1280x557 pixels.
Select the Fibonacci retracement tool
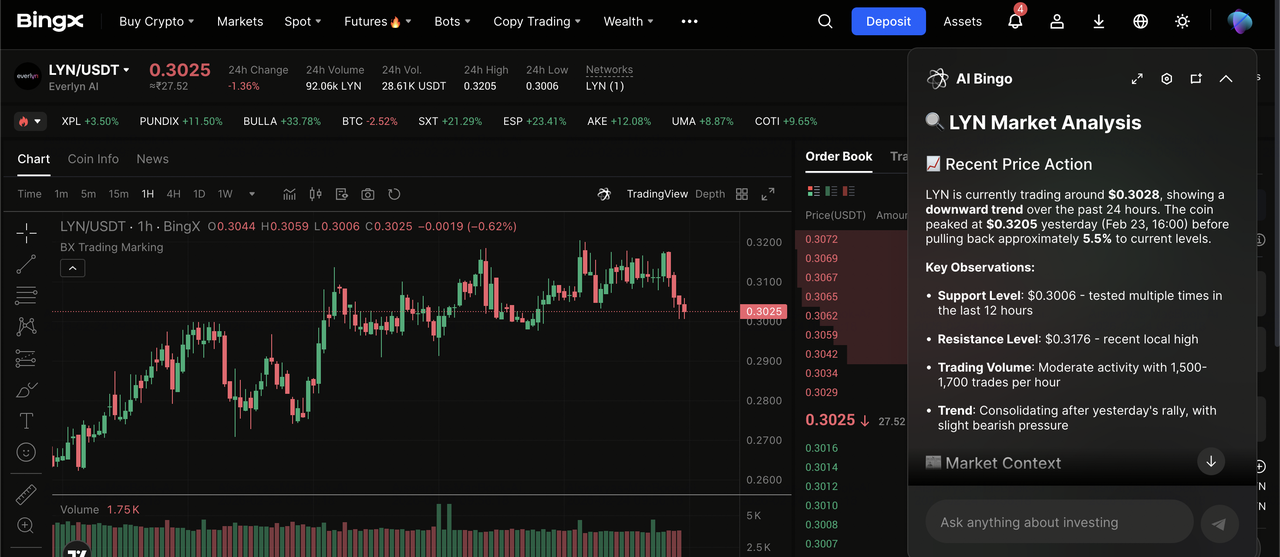pyautogui.click(x=26, y=295)
